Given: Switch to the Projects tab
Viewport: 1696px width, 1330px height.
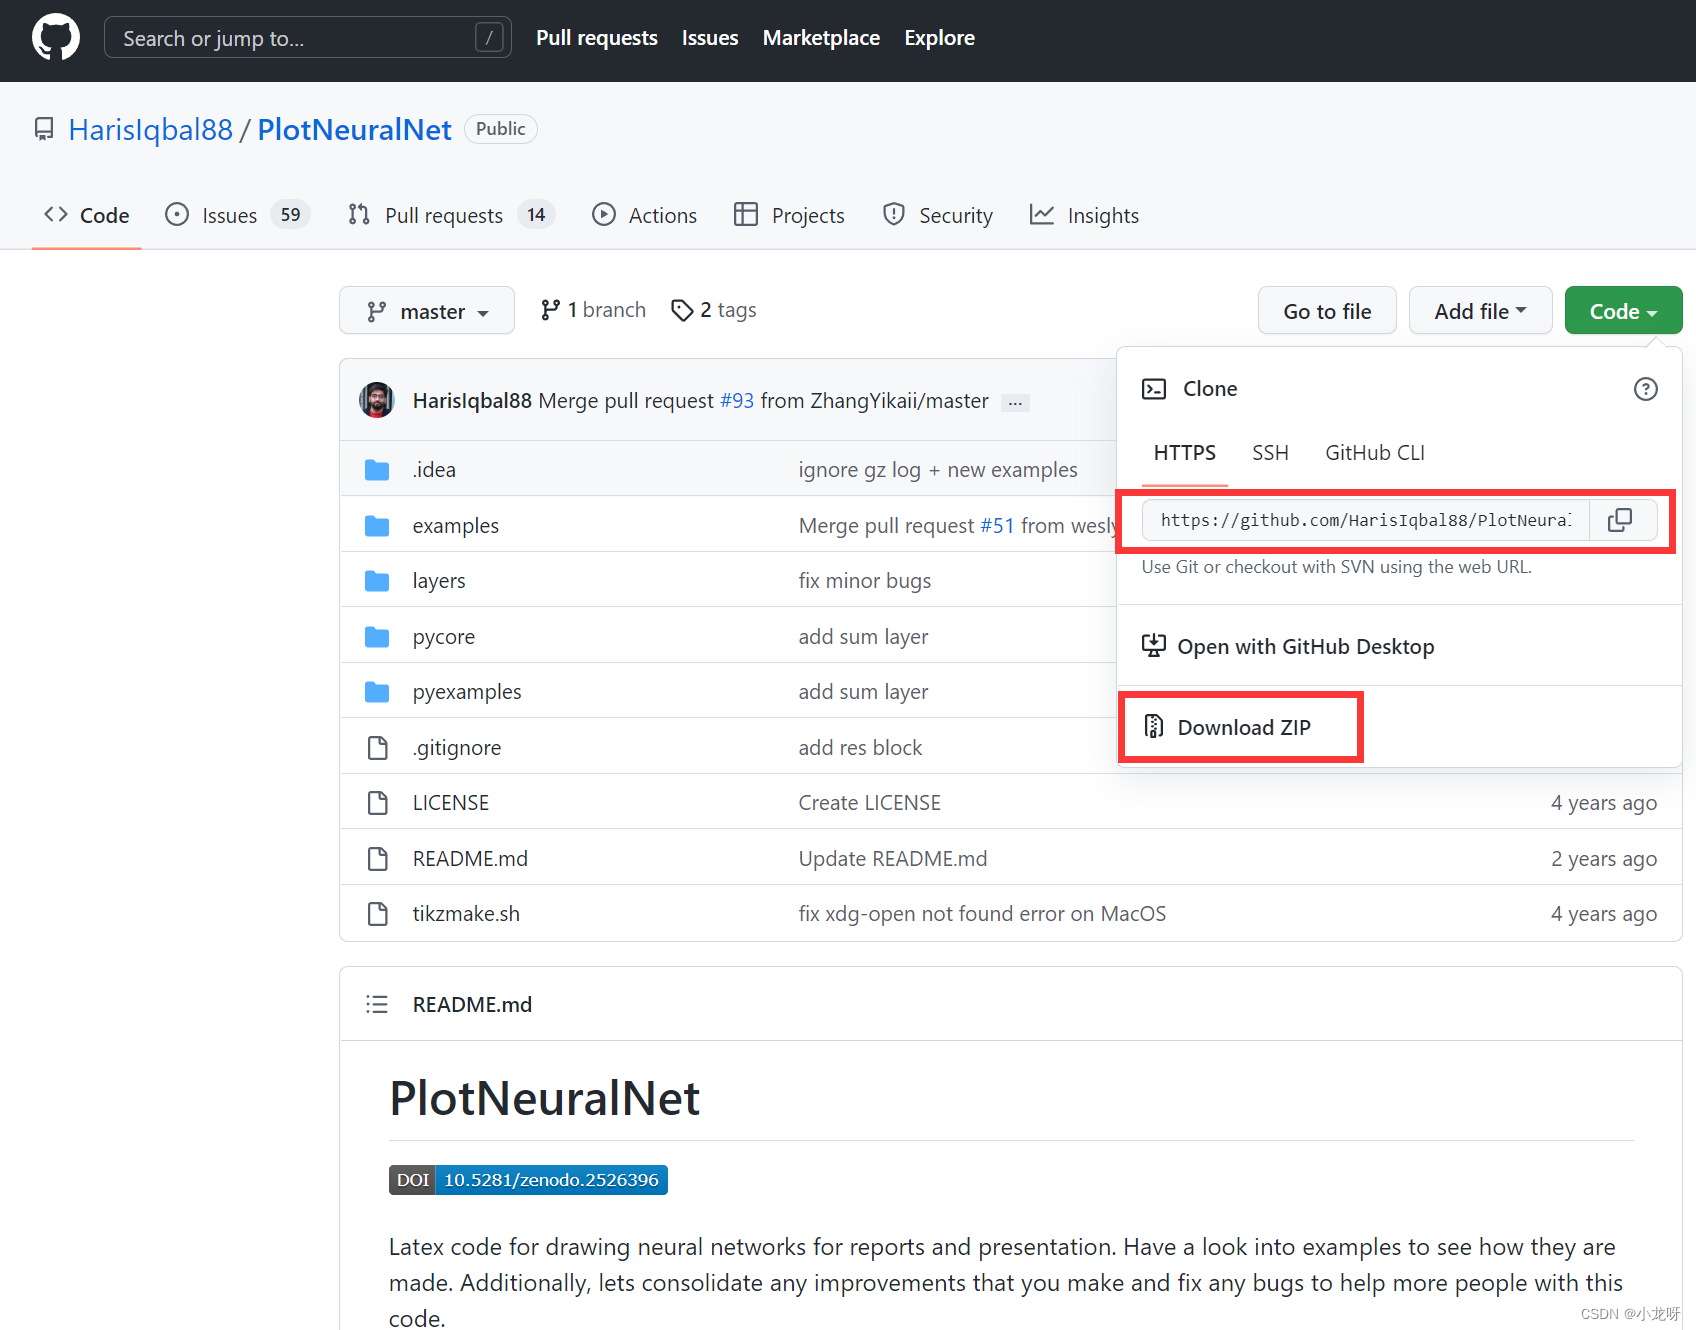Looking at the screenshot, I should tap(789, 215).
